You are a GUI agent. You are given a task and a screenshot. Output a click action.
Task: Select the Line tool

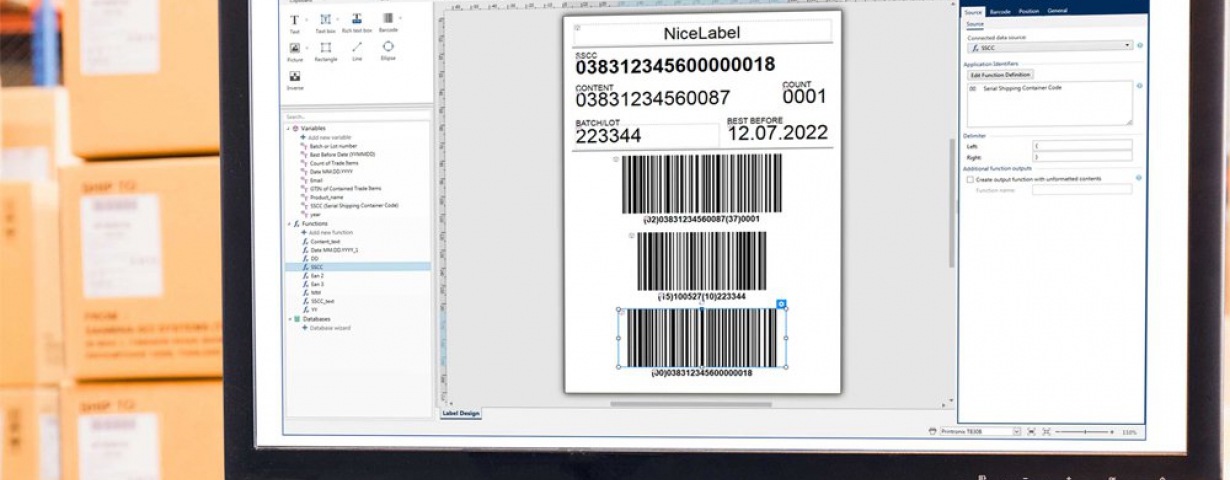coord(357,50)
